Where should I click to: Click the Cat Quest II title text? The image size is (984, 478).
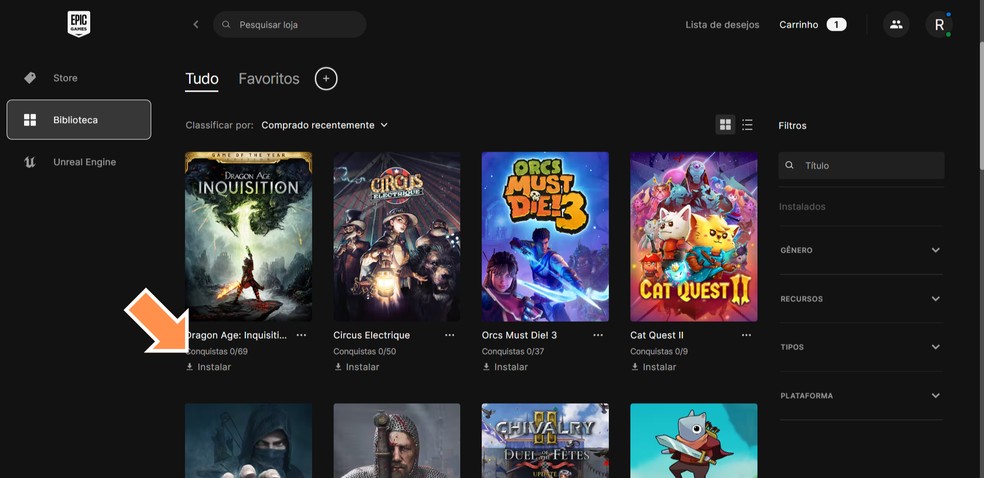(x=656, y=335)
